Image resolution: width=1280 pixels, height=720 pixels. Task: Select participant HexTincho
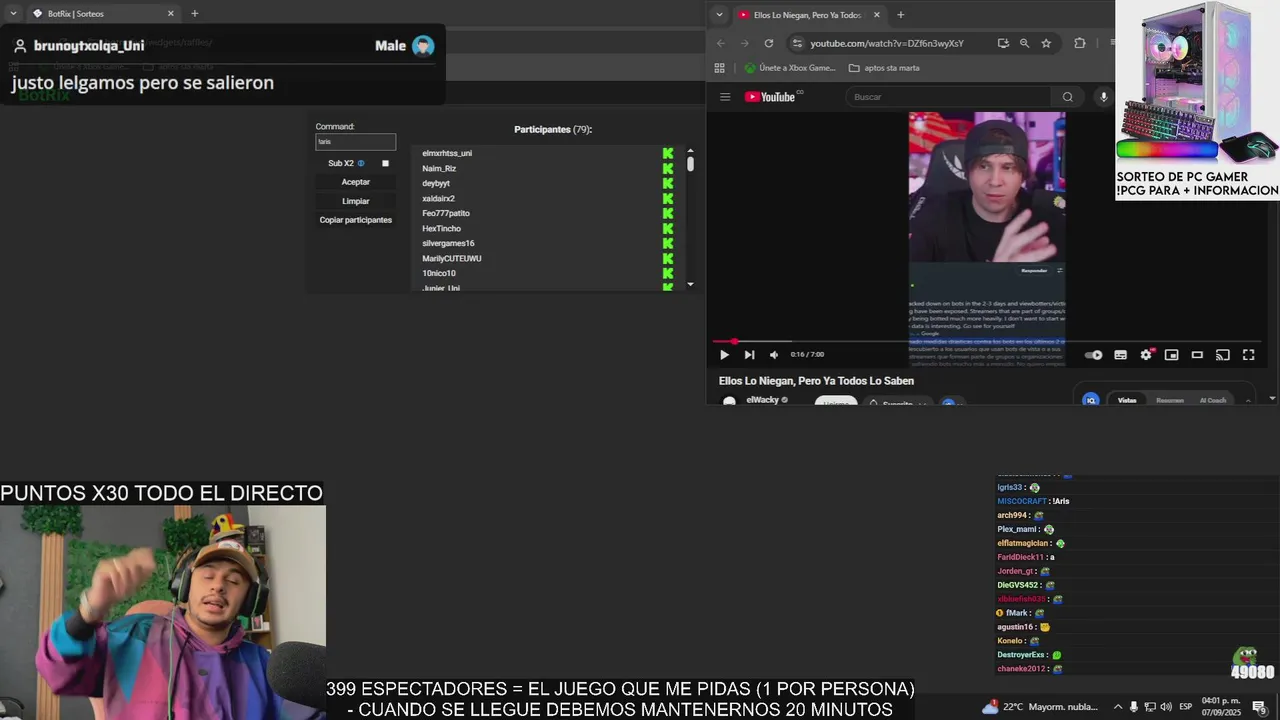441,228
